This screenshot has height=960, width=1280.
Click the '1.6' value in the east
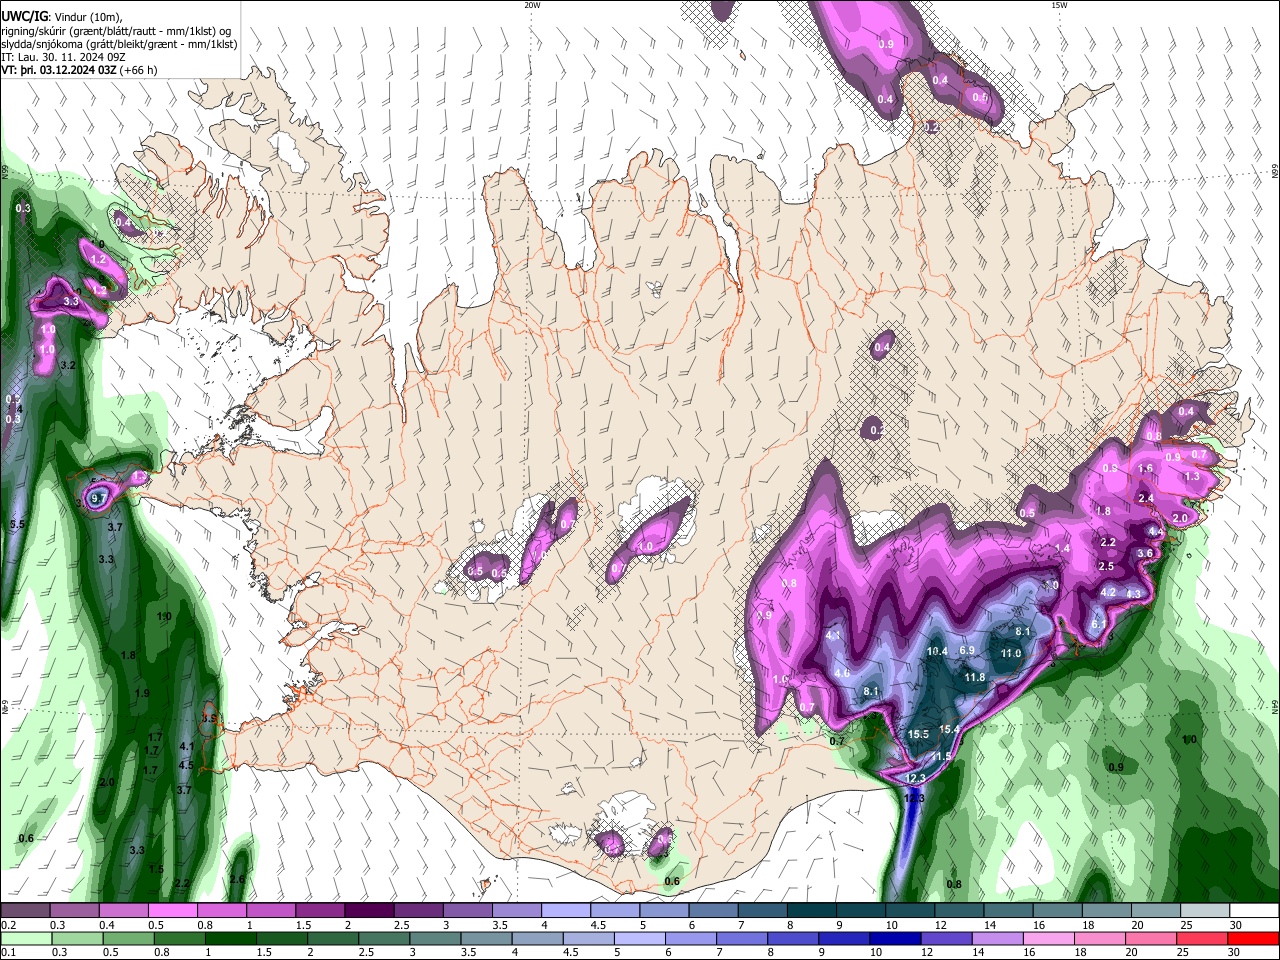1146,468
